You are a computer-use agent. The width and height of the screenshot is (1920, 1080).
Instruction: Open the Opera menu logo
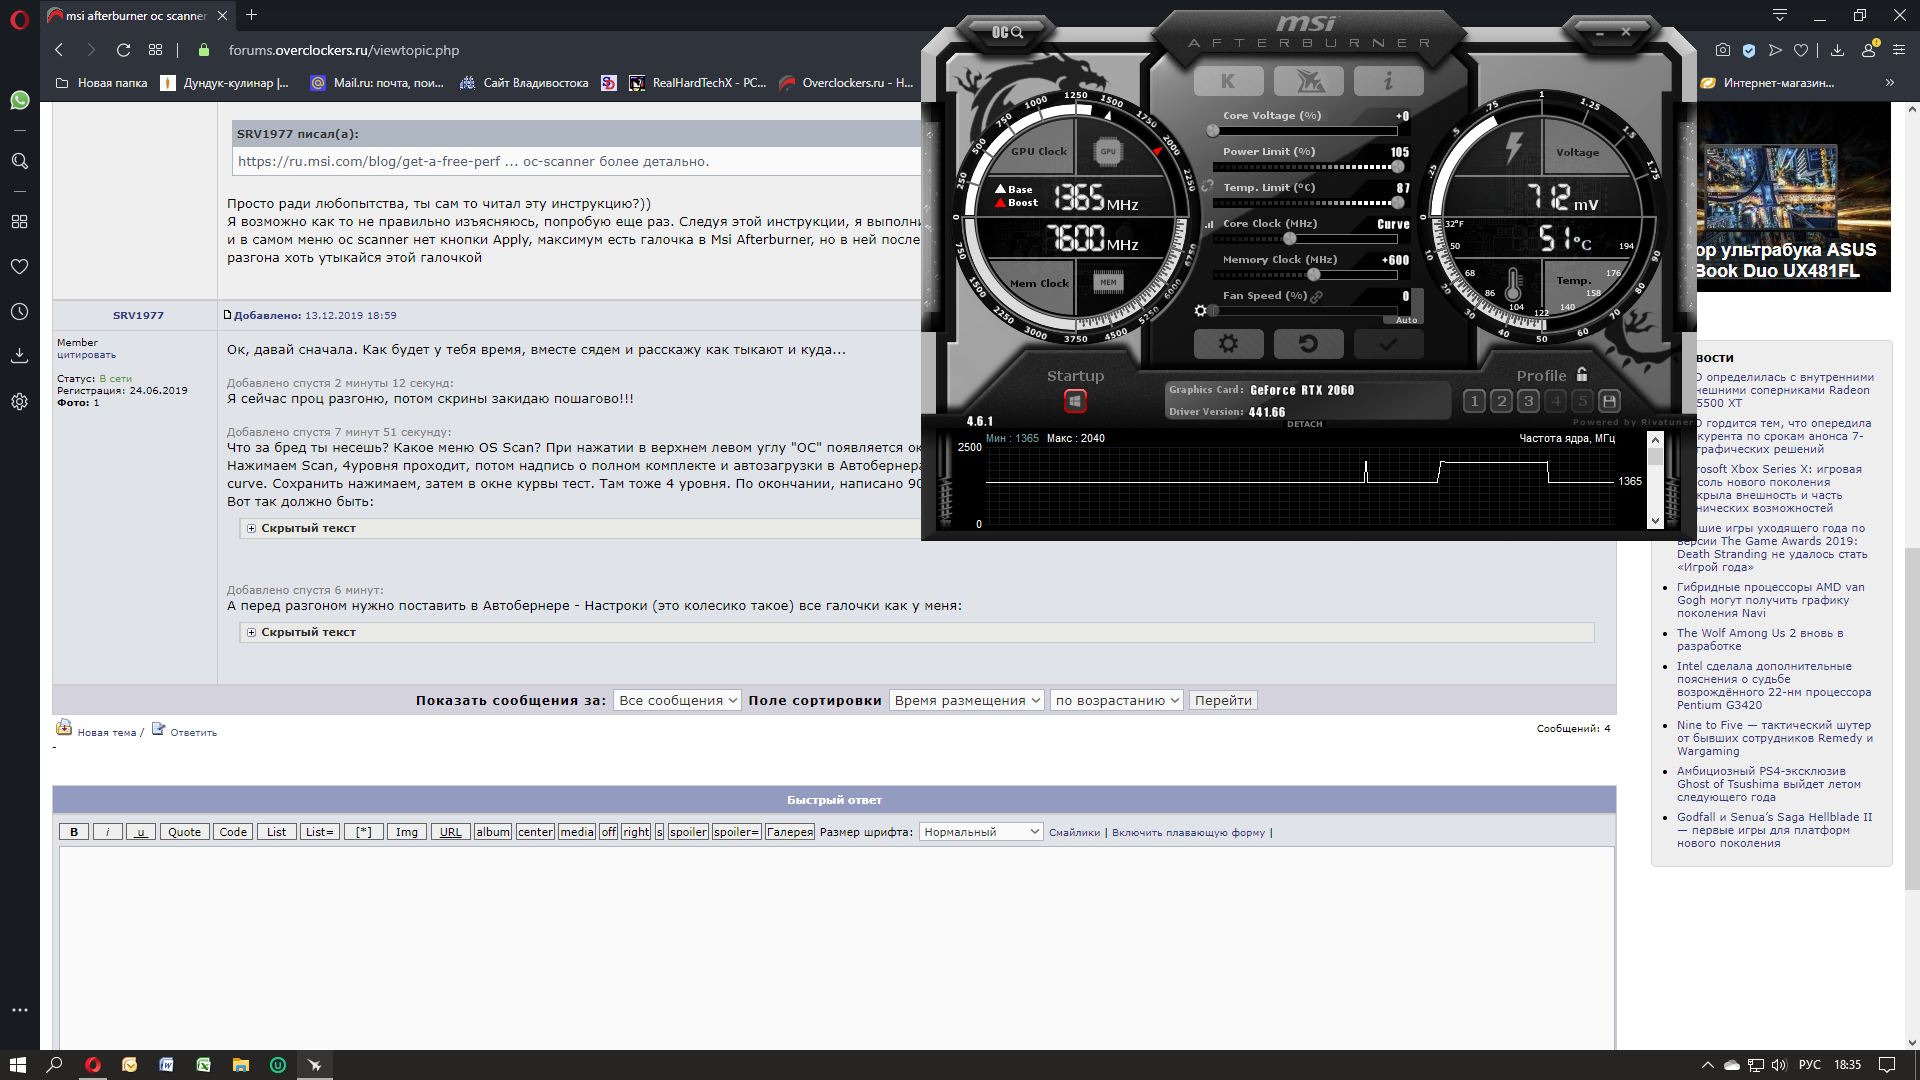pos(19,19)
